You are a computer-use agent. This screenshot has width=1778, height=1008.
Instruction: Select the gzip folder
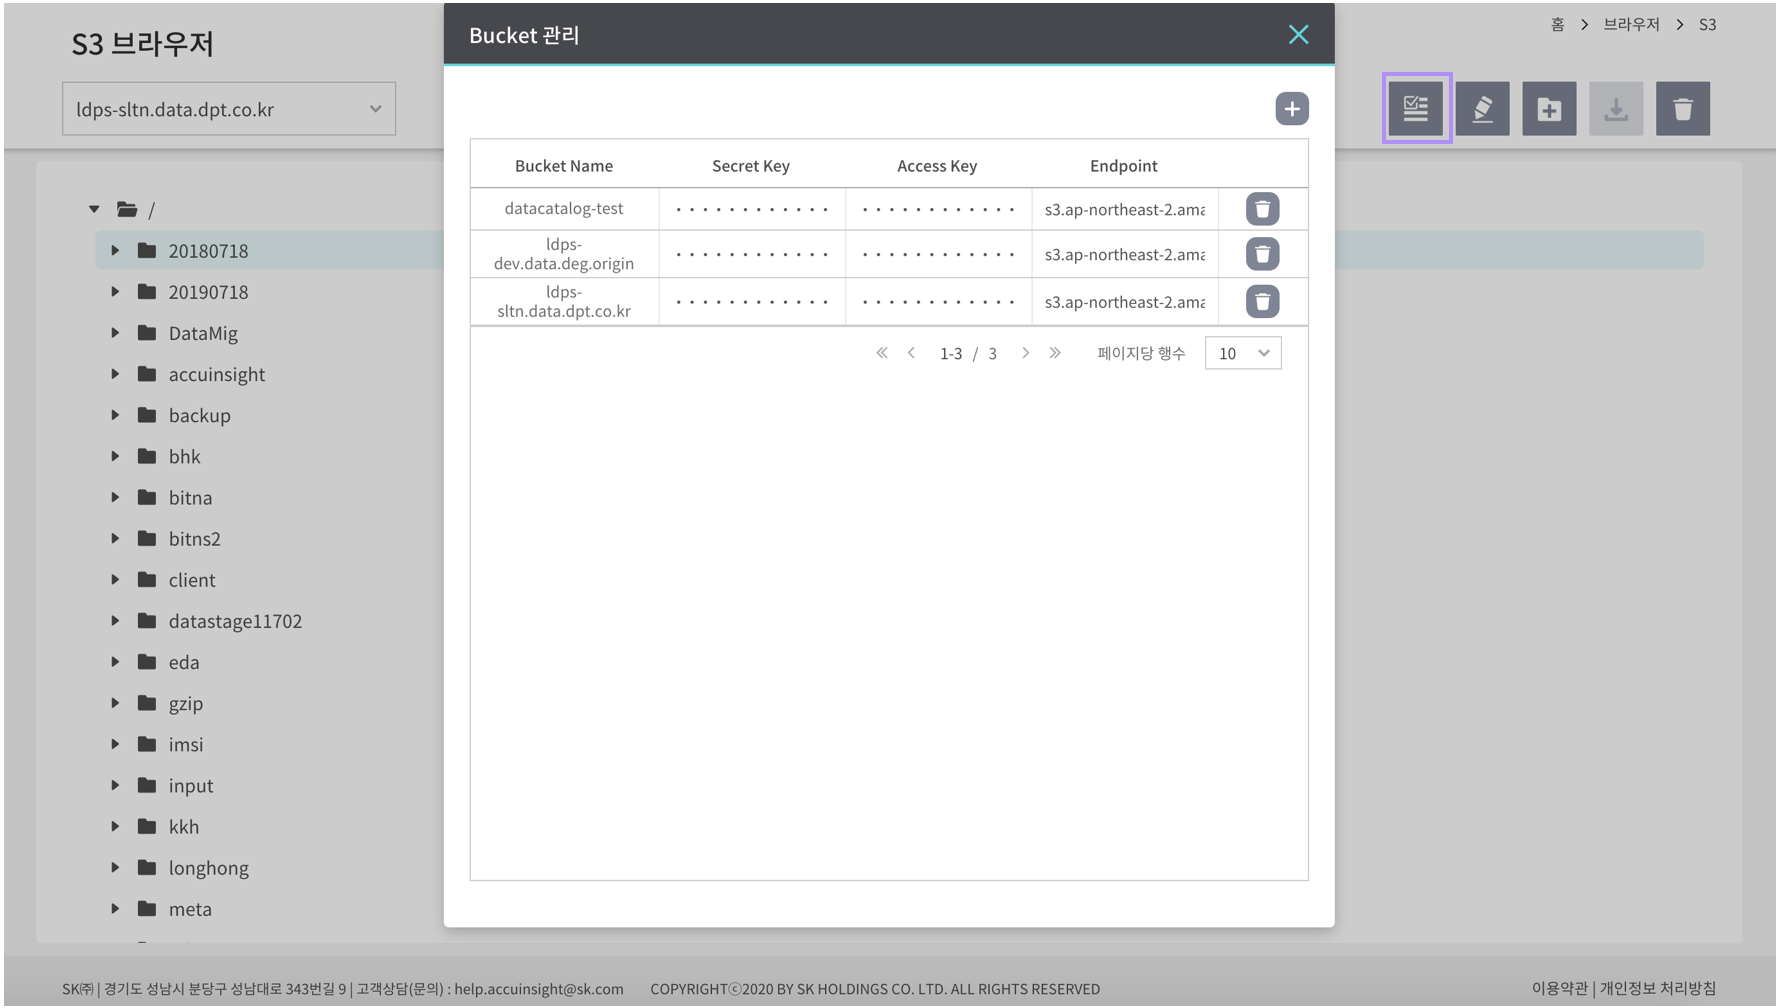pos(186,703)
